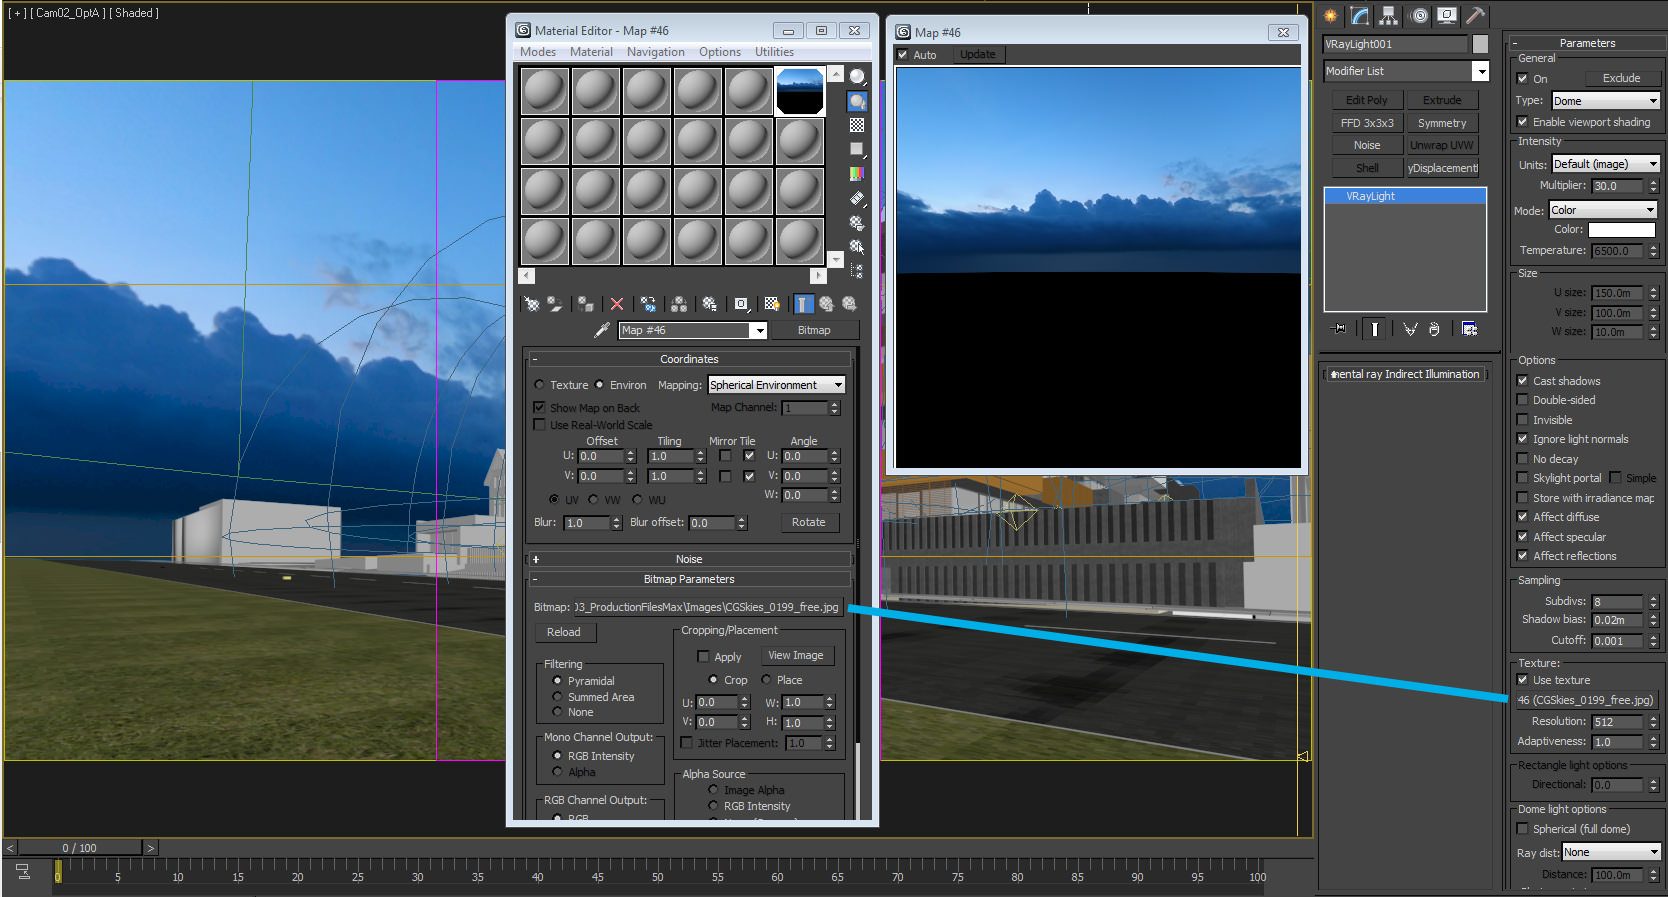This screenshot has width=1668, height=897.
Task: Uncheck Show Map on Back
Action: pos(539,408)
